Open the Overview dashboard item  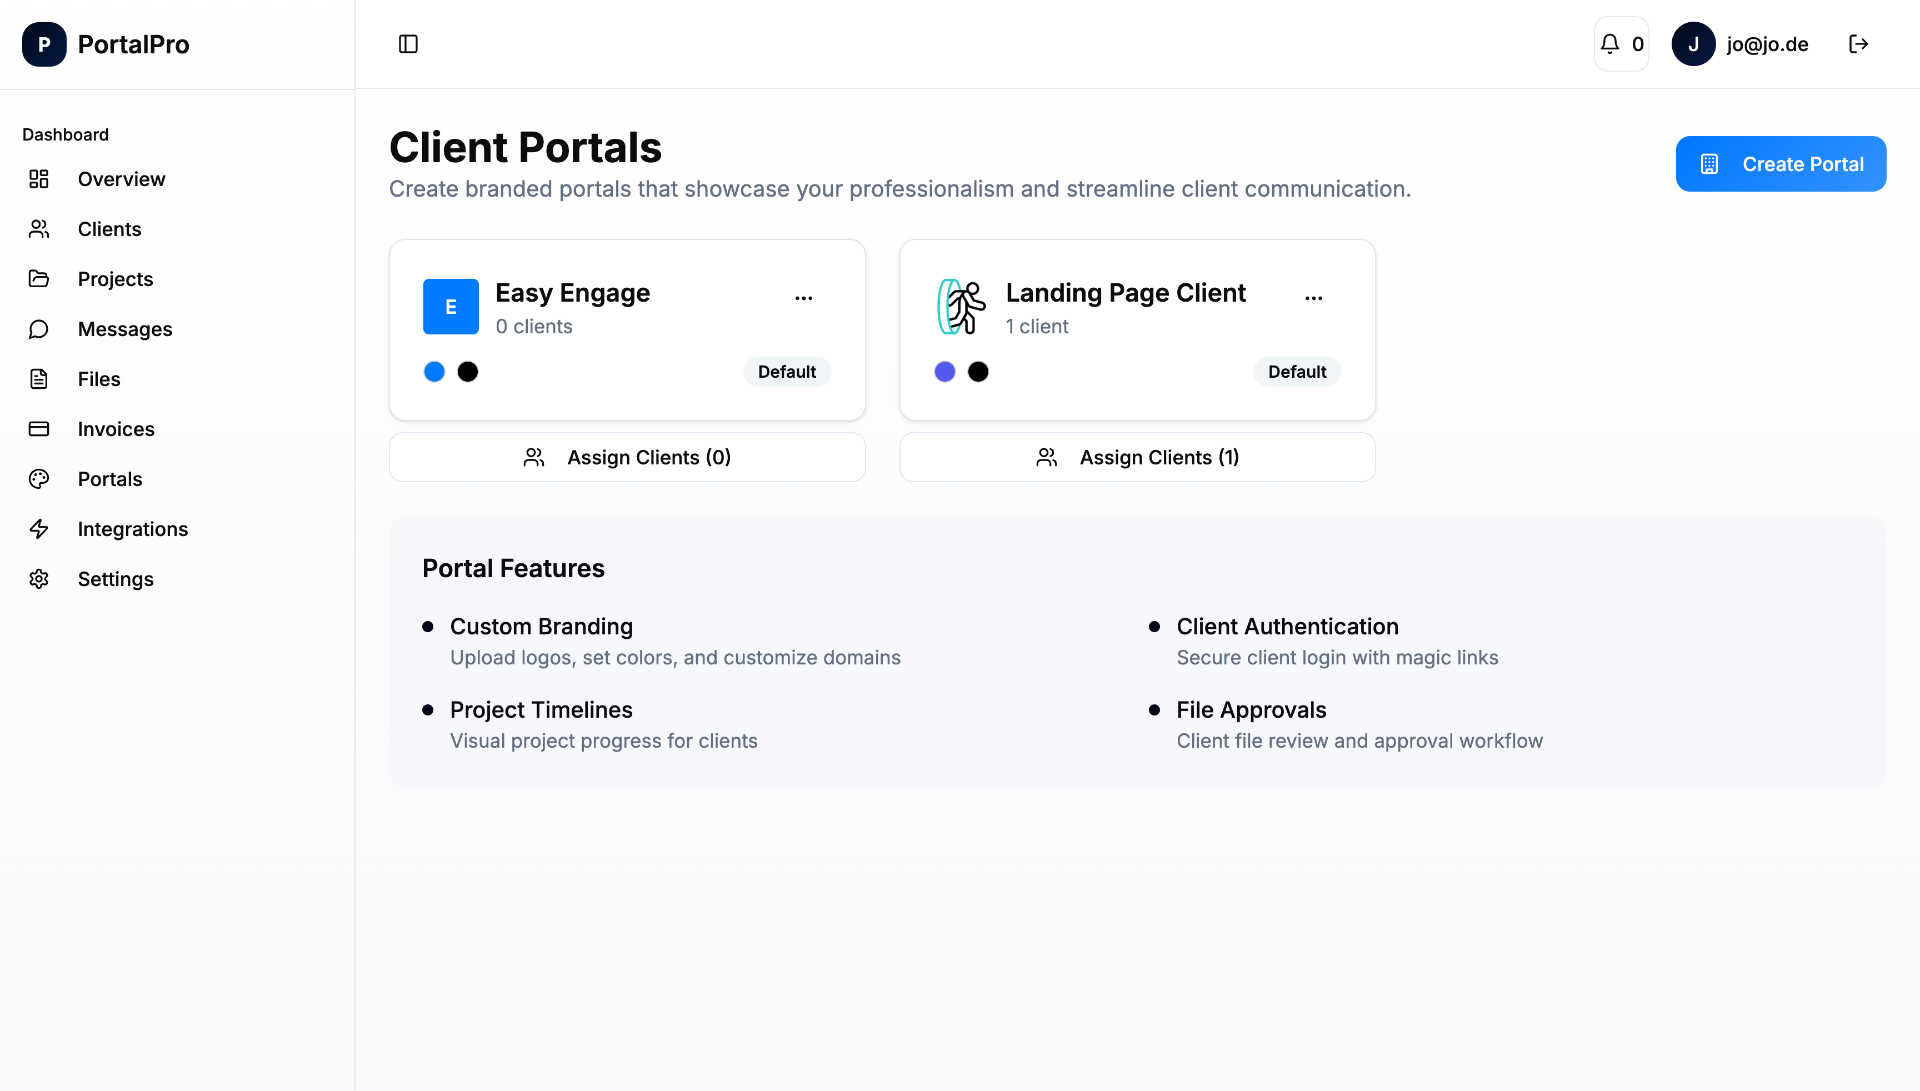tap(121, 179)
